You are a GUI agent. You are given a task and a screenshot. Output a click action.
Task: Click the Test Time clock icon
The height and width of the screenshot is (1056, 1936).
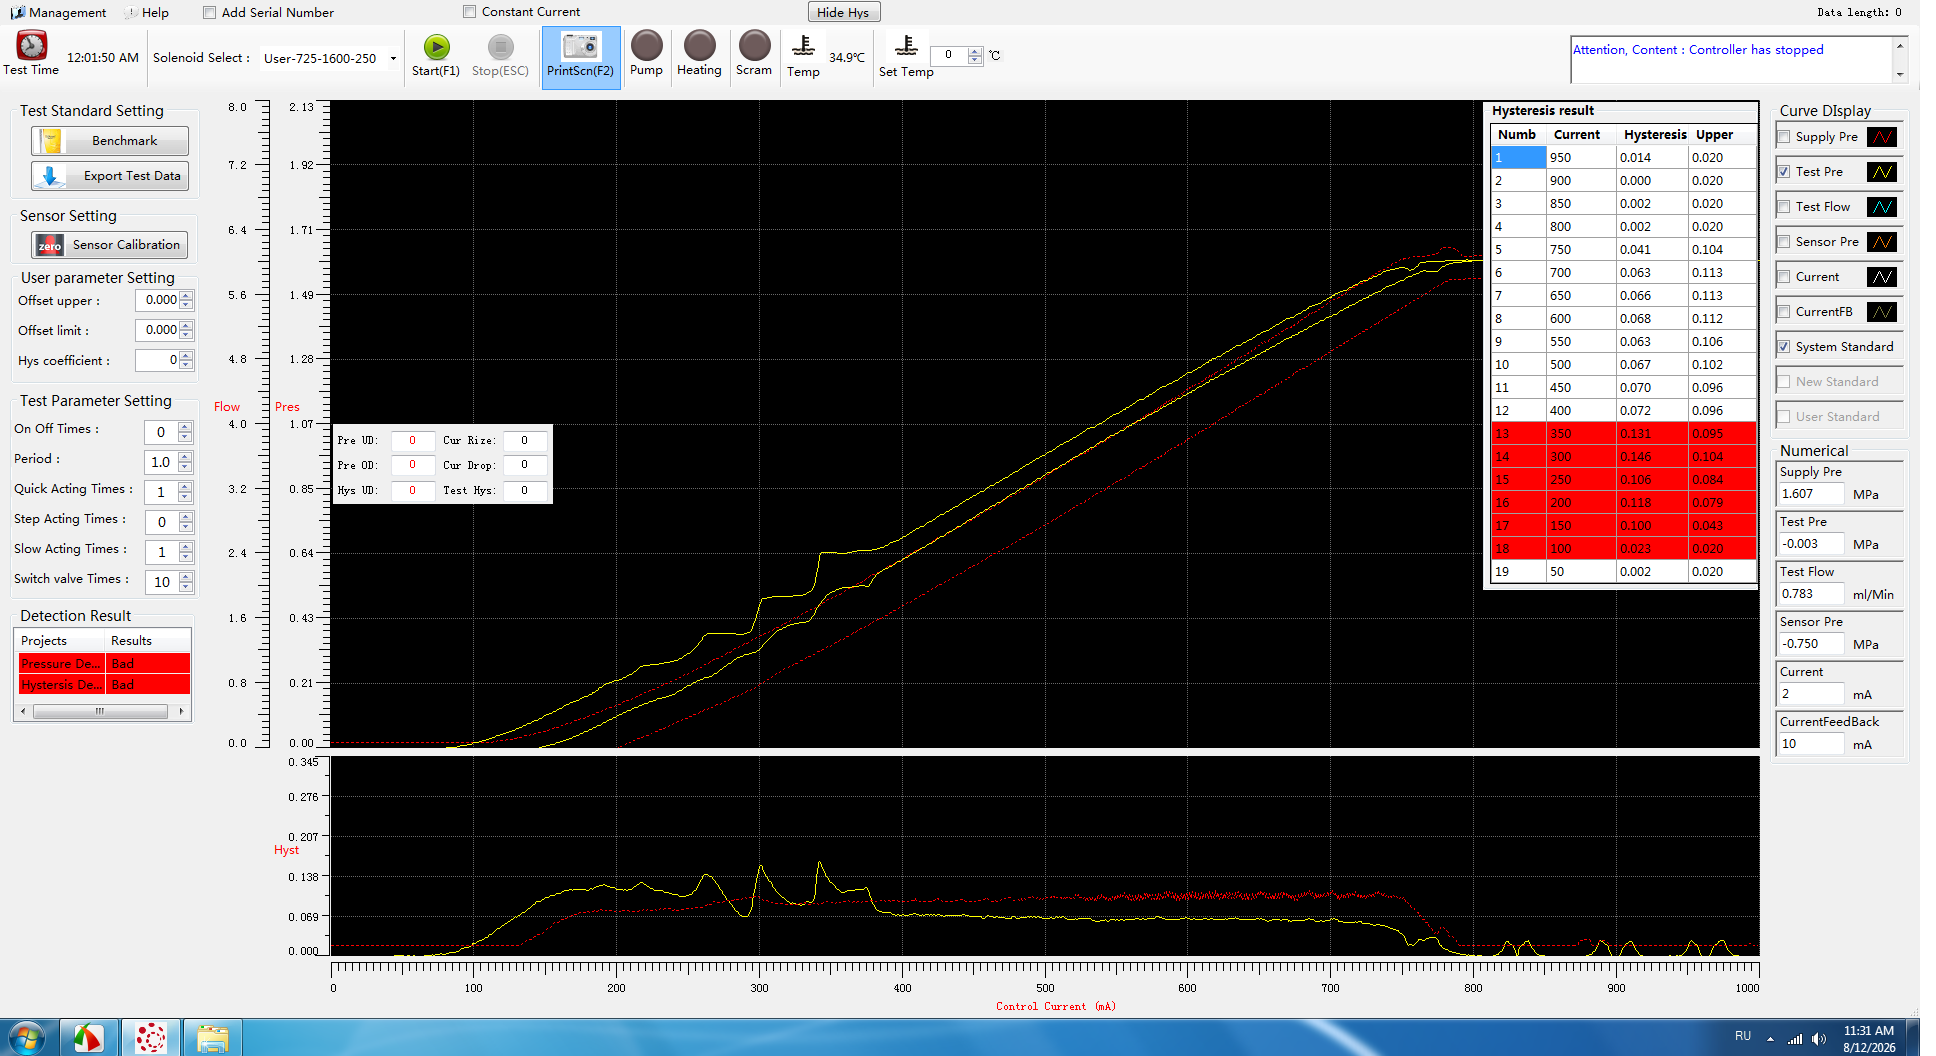point(32,45)
